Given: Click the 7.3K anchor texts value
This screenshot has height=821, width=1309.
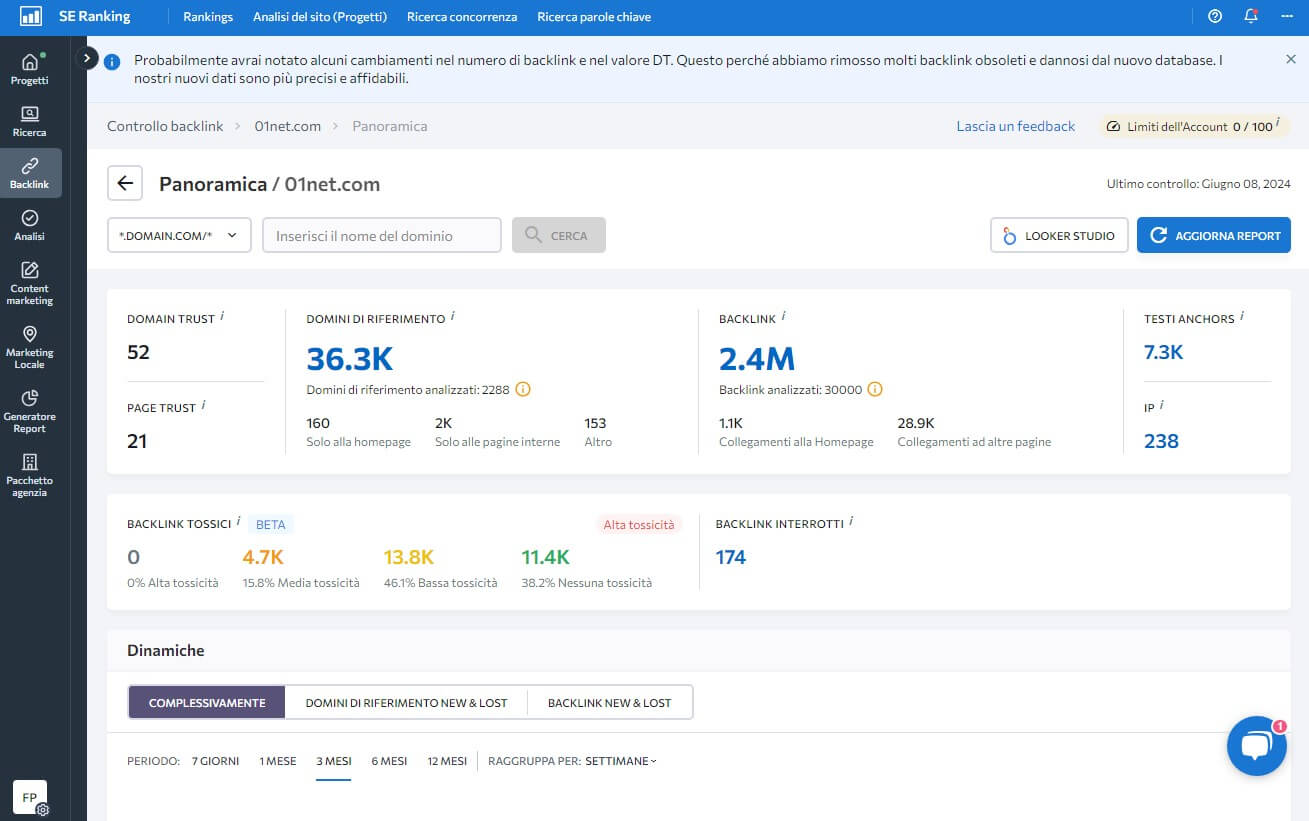Looking at the screenshot, I should [1164, 352].
